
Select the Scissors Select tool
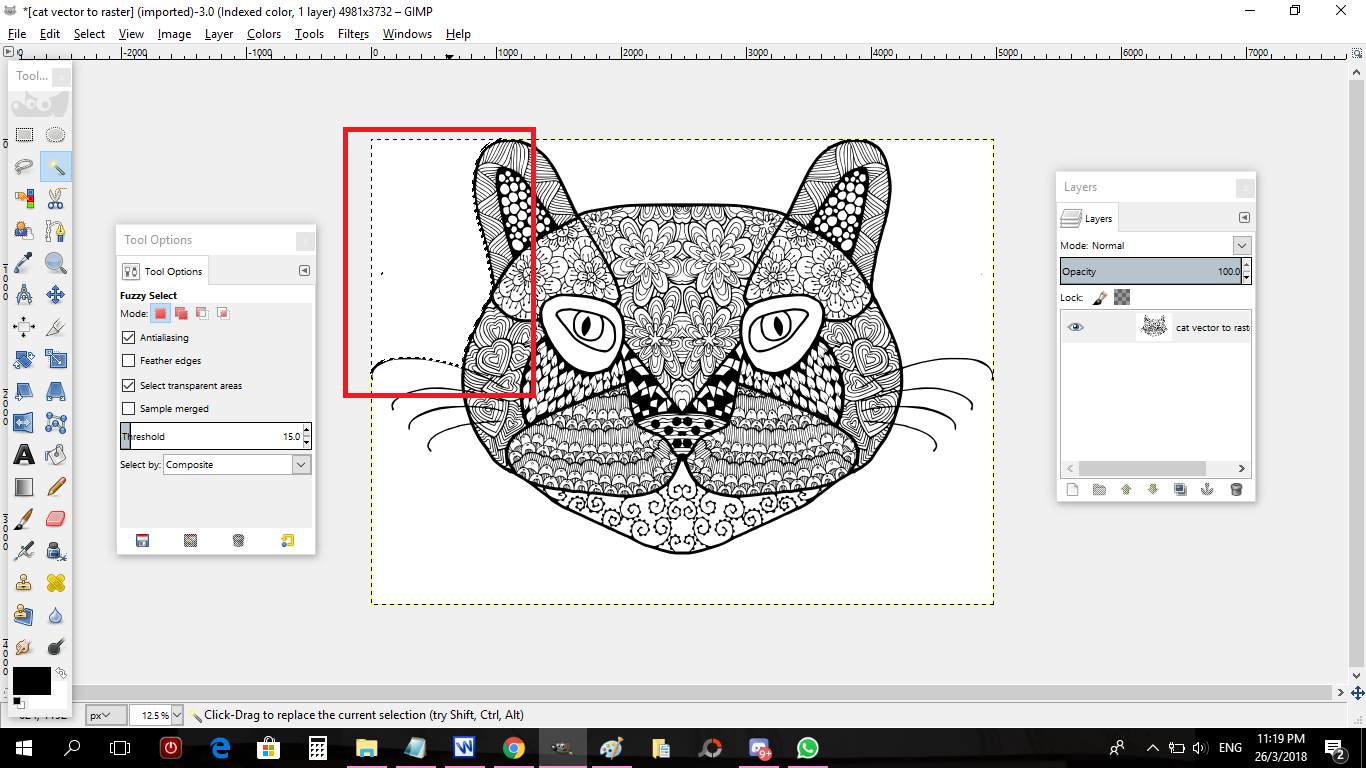coord(56,199)
